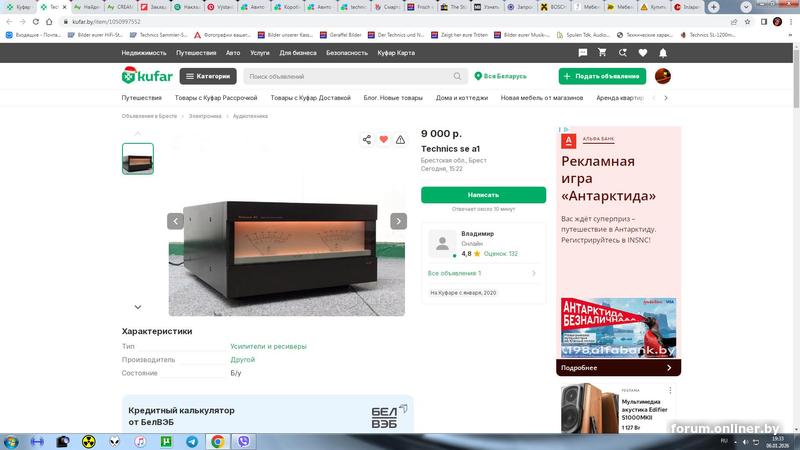Share this listing via share icon

click(367, 139)
